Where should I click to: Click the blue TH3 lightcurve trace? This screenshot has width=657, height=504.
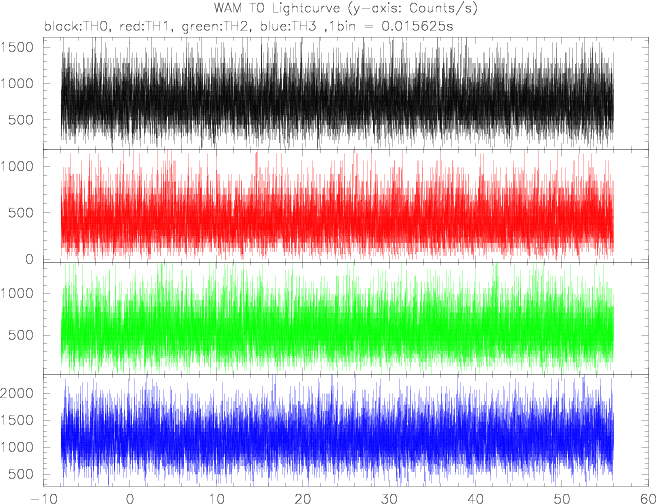[337, 431]
